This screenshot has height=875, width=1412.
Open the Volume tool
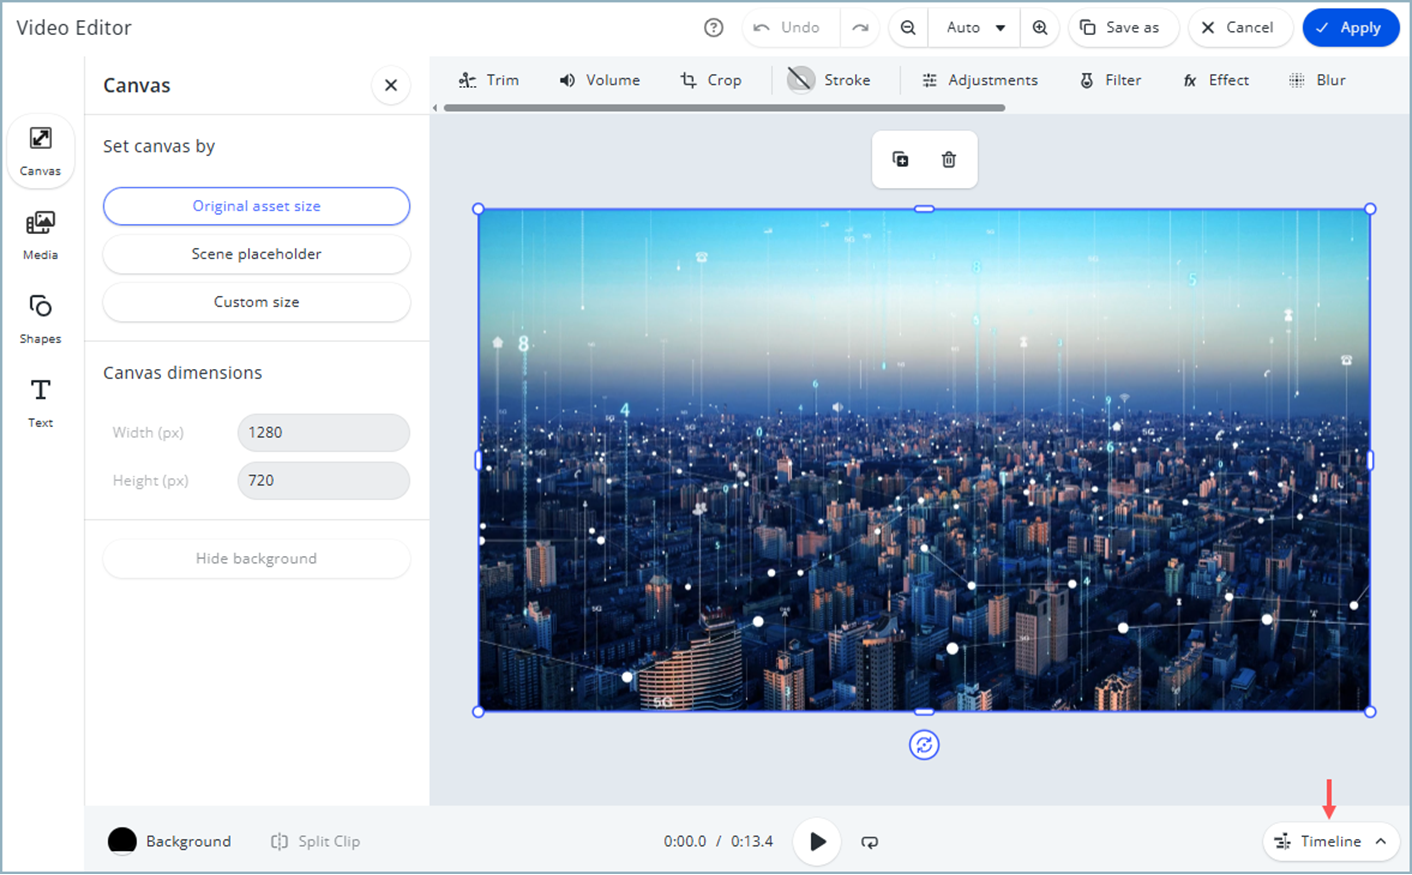pyautogui.click(x=600, y=80)
